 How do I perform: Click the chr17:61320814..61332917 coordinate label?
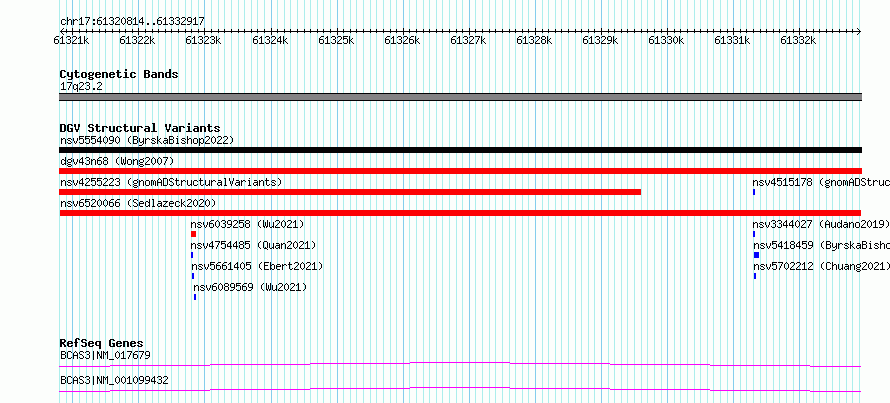132,22
